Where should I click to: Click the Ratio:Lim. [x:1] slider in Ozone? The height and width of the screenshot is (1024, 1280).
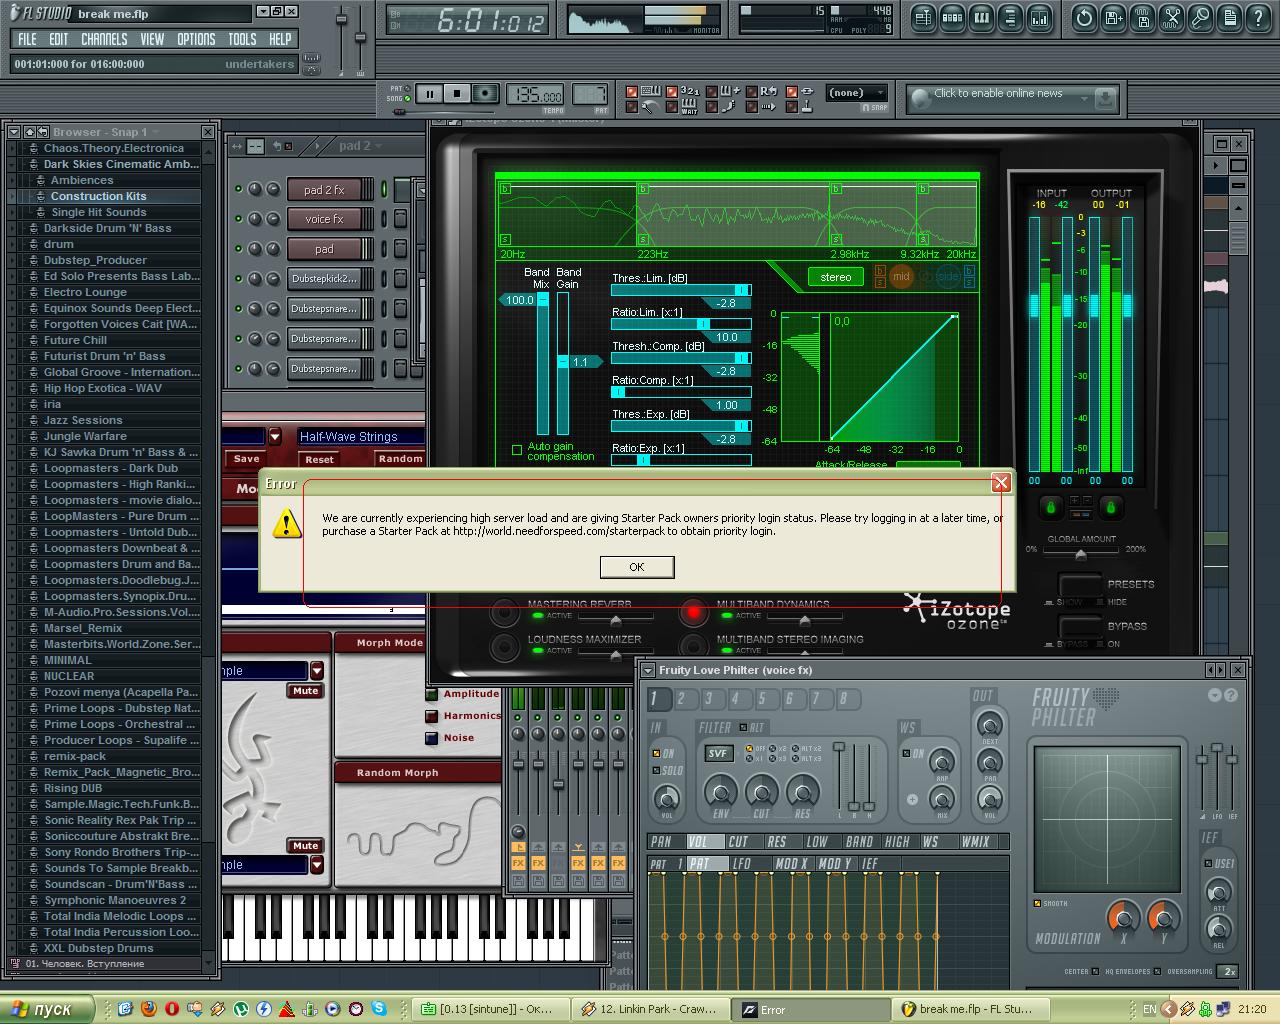pyautogui.click(x=681, y=324)
